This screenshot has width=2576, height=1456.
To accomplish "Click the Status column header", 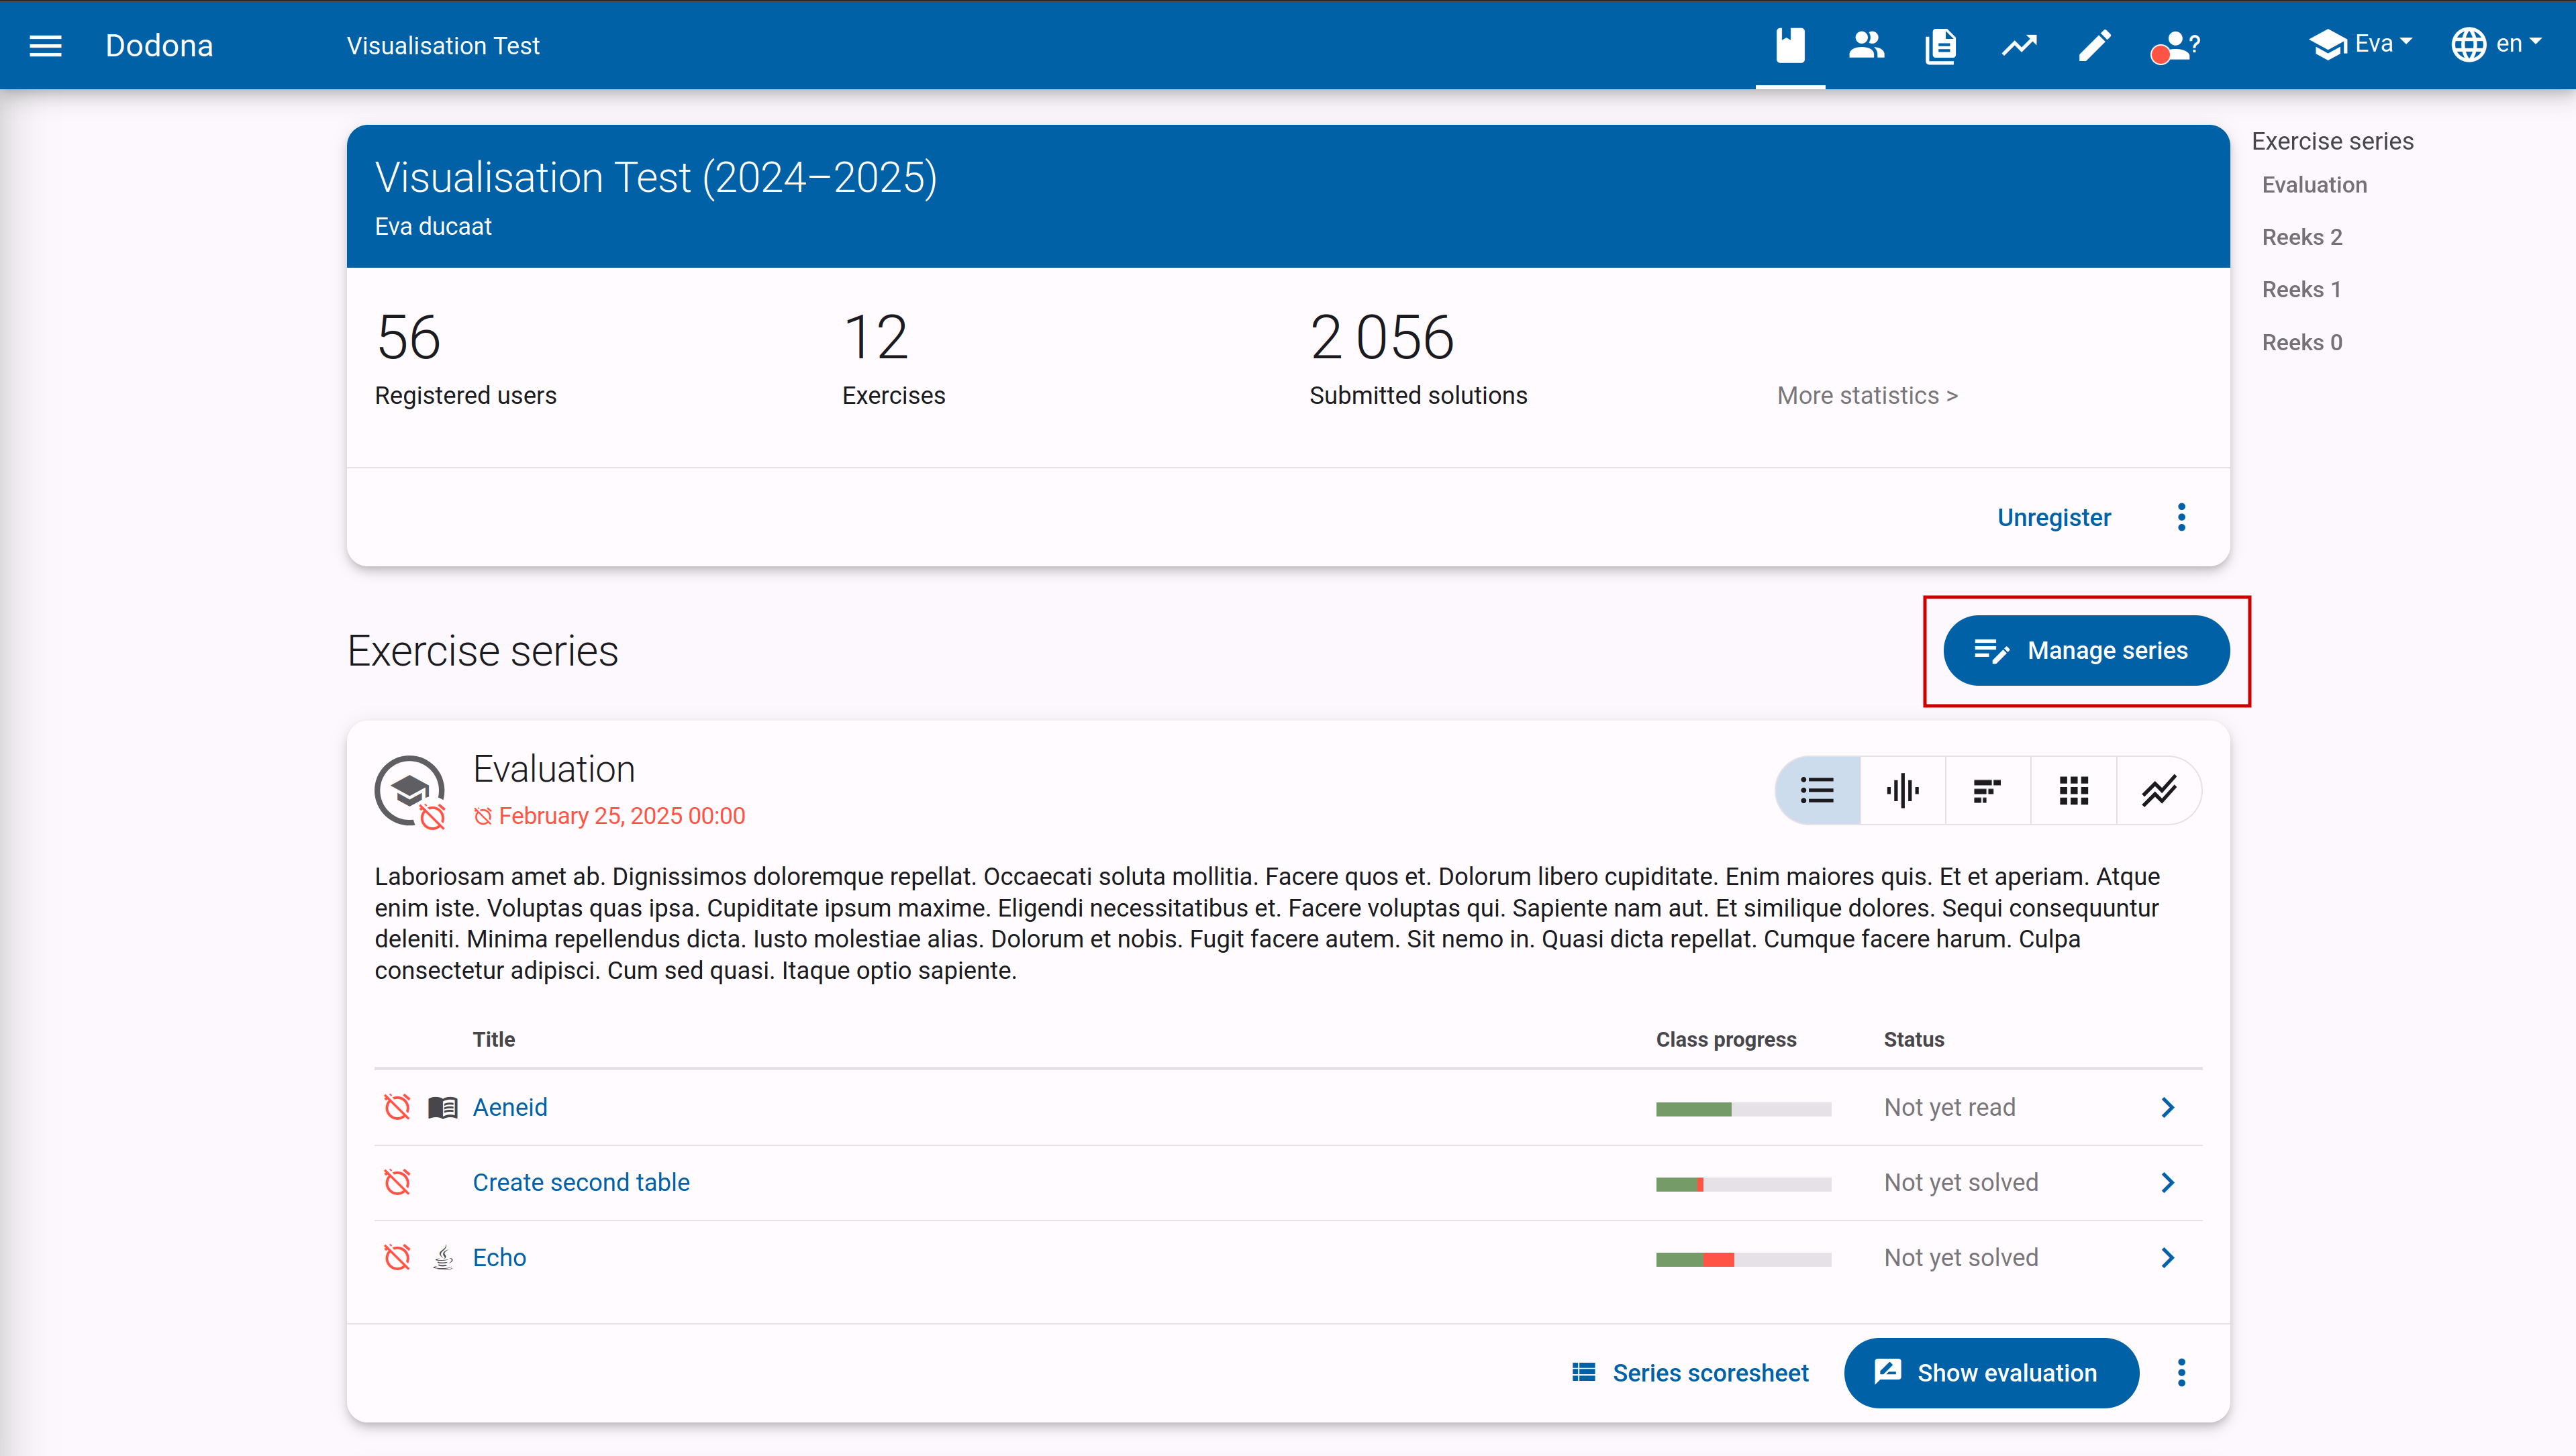I will [1913, 1039].
